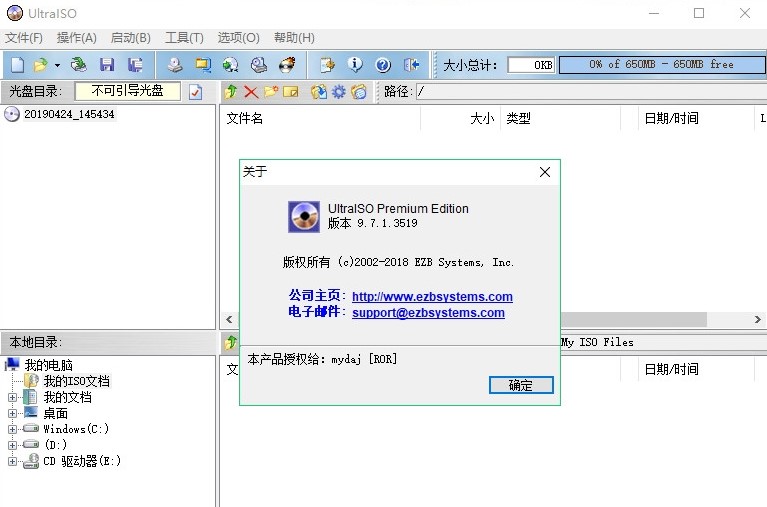Click the 0% of 650MB capacity bar
767x507 pixels.
tap(662, 65)
